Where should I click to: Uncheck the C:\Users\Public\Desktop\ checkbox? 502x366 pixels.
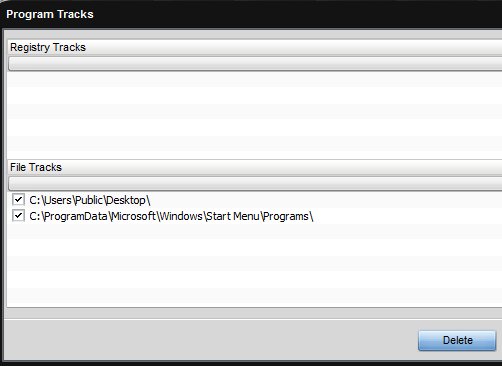coord(18,200)
